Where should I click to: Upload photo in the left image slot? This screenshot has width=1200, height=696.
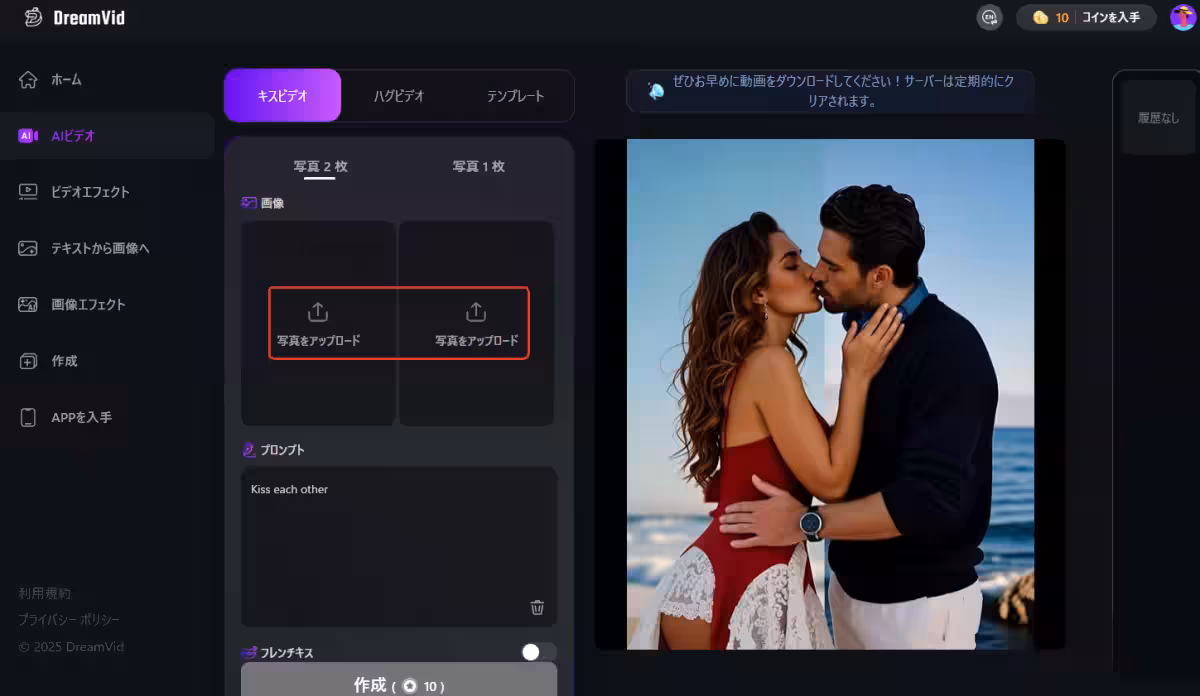318,323
